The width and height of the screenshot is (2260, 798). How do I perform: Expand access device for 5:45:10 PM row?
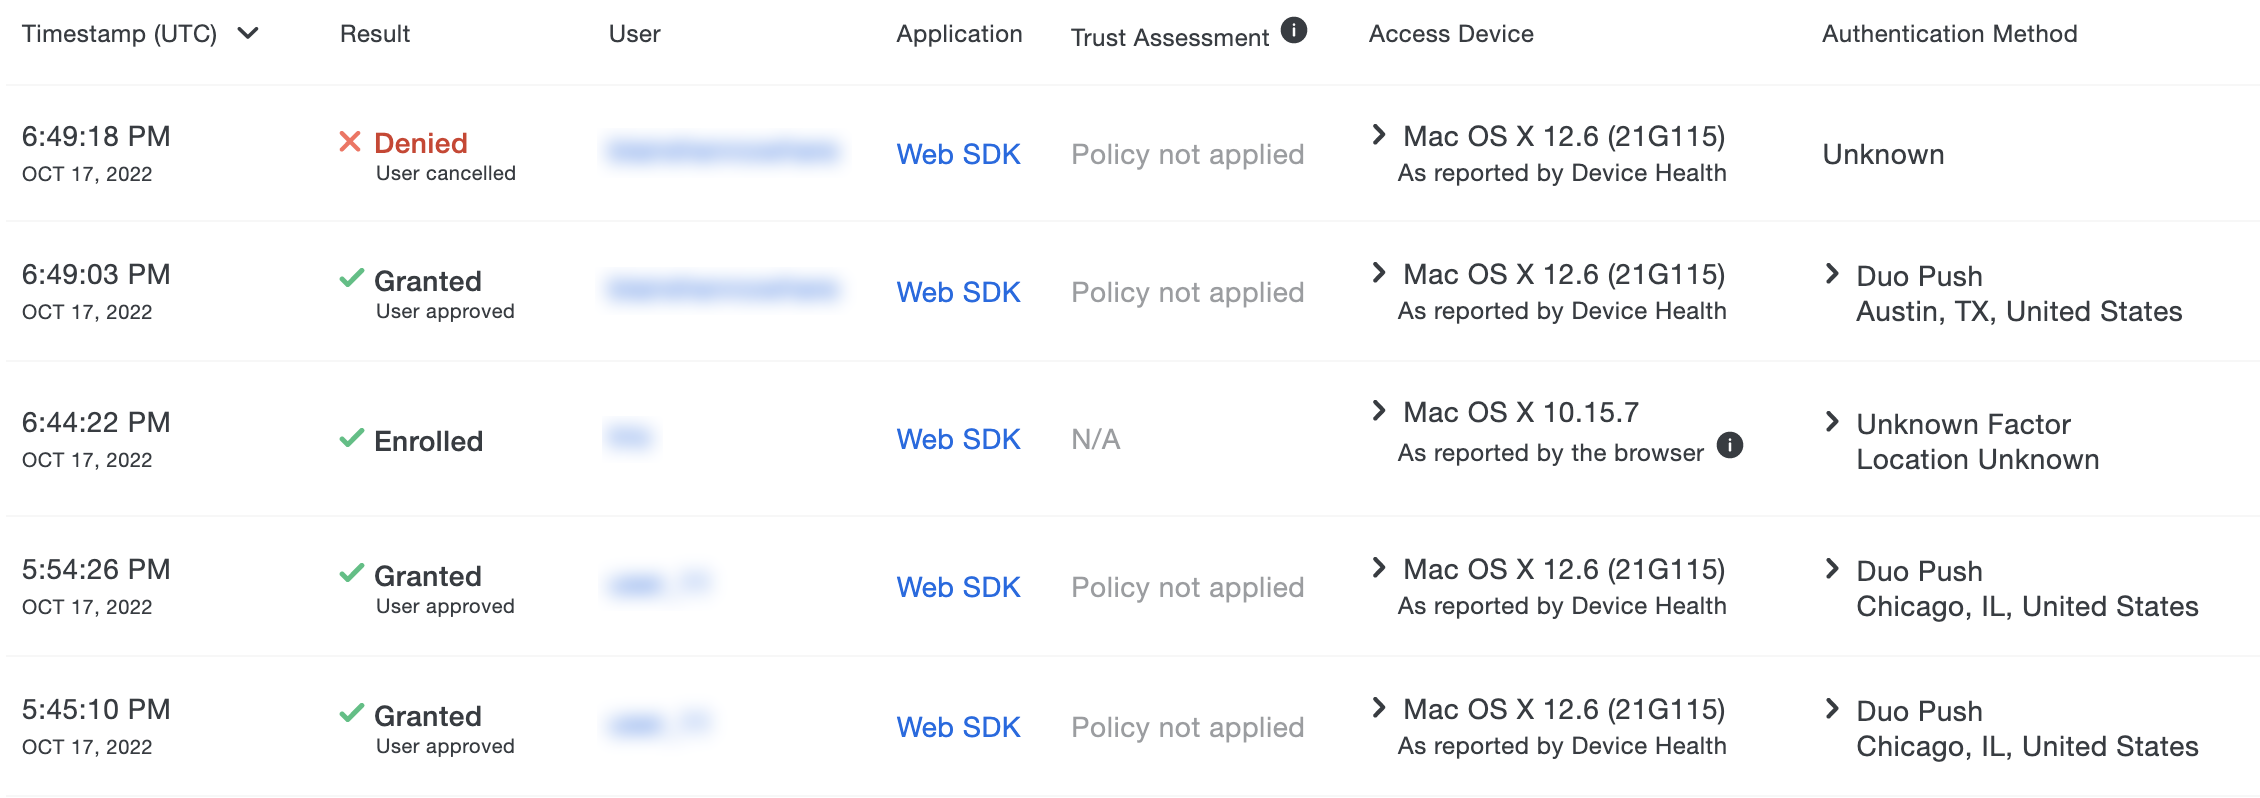(1380, 708)
